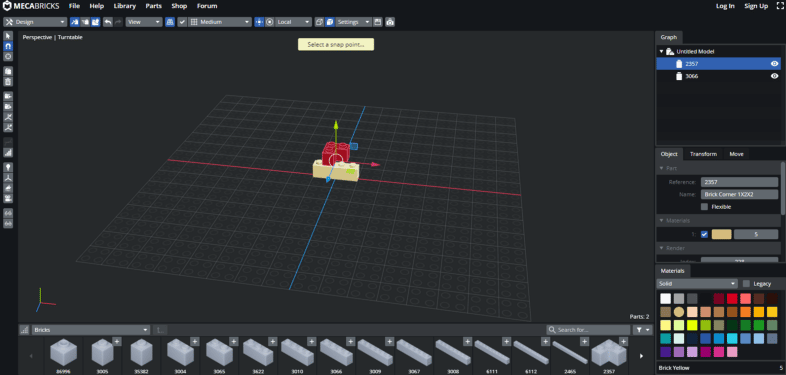Image resolution: width=786 pixels, height=375 pixels.
Task: Toggle visibility of part 3066
Action: pos(774,76)
